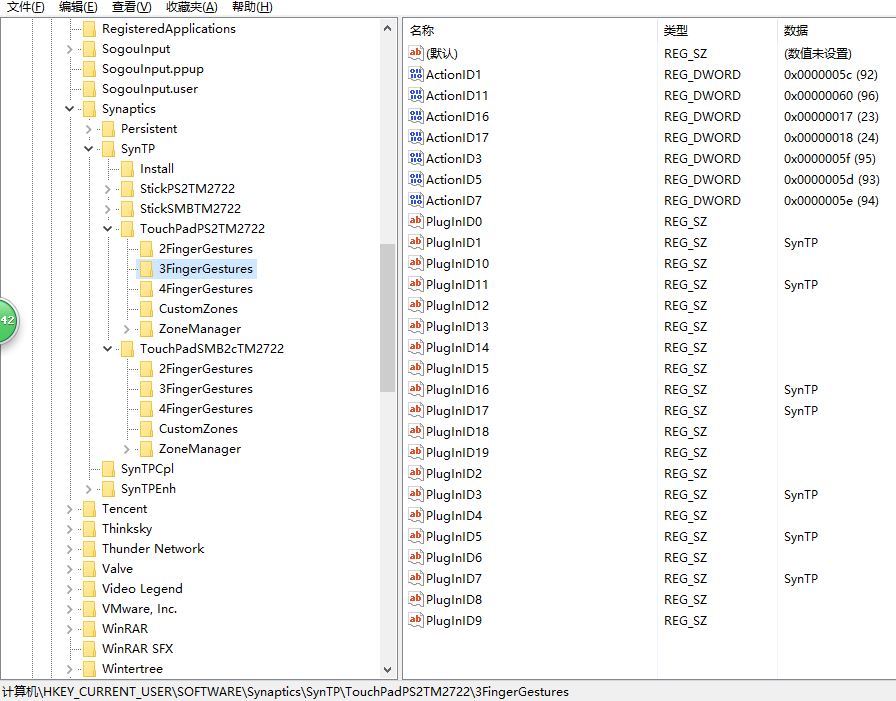Select ZoneManager under TouchPadSMB2cTM2722
This screenshot has height=701, width=896.
pos(200,449)
